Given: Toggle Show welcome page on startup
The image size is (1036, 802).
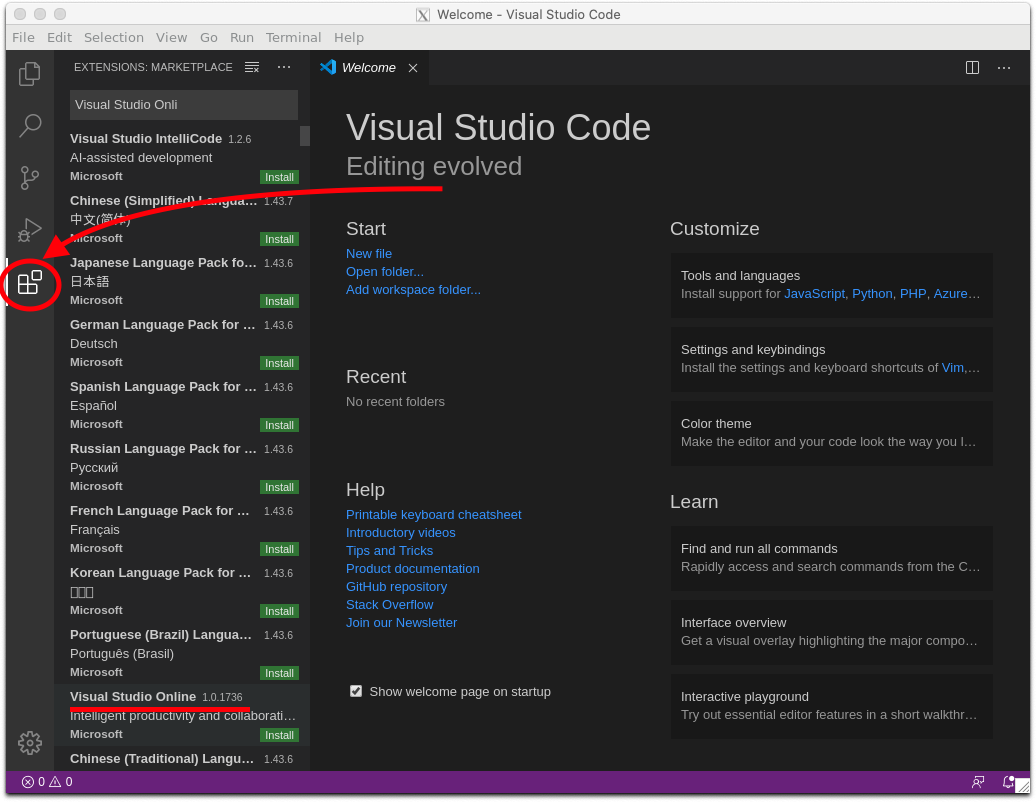Looking at the screenshot, I should pyautogui.click(x=356, y=692).
